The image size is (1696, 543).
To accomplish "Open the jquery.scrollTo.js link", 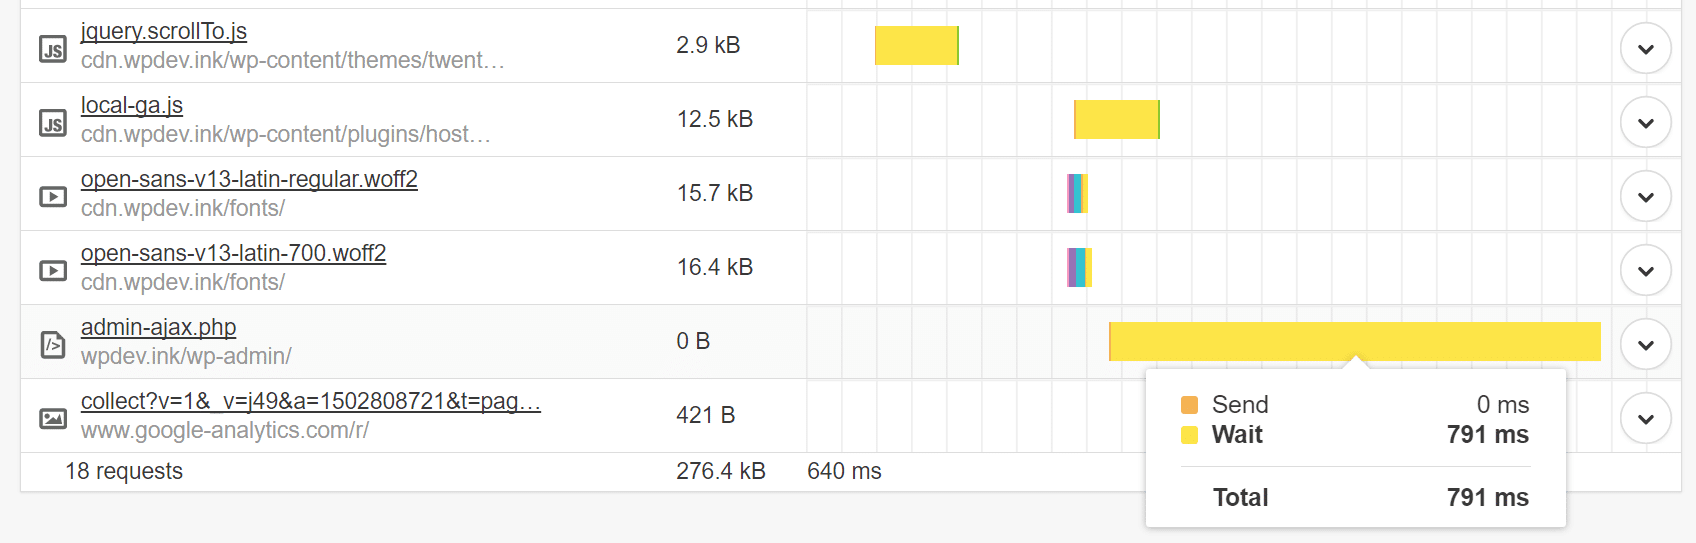I will coord(164,31).
